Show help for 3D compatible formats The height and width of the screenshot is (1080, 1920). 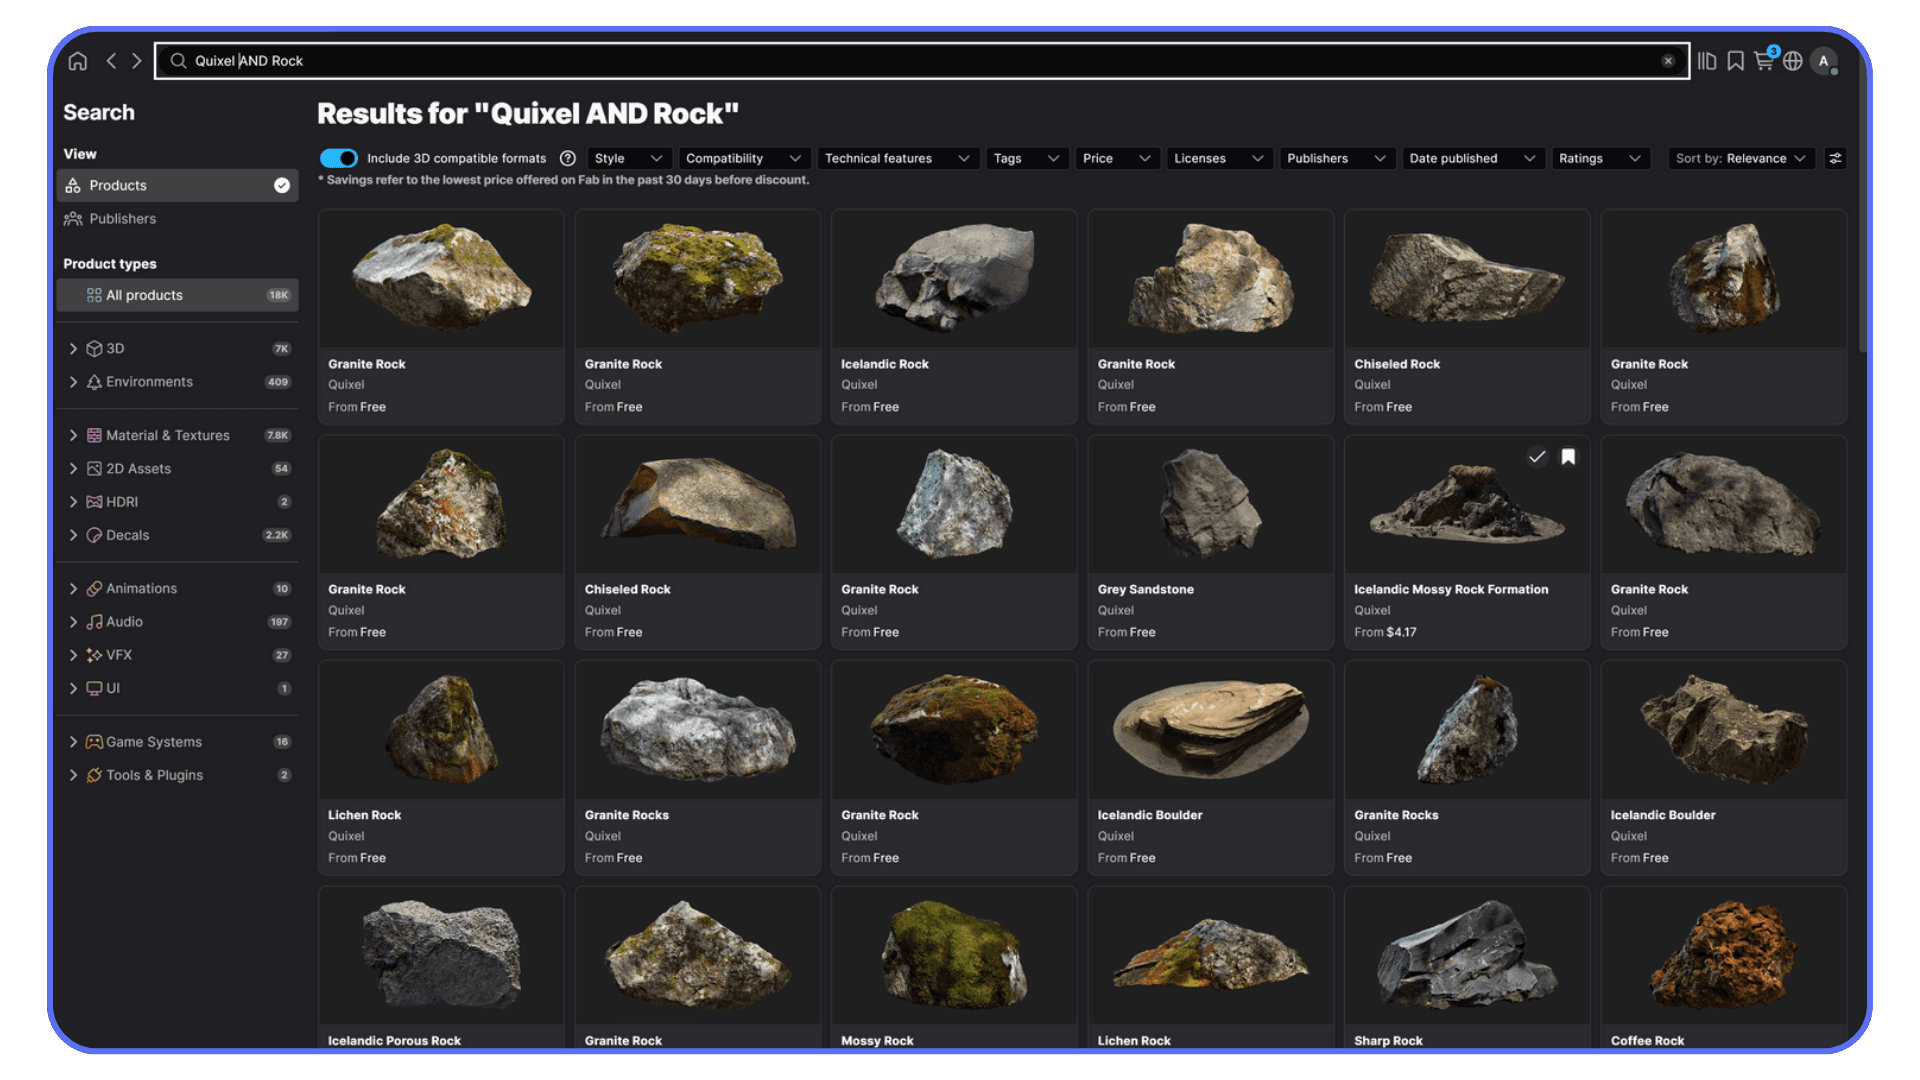568,159
